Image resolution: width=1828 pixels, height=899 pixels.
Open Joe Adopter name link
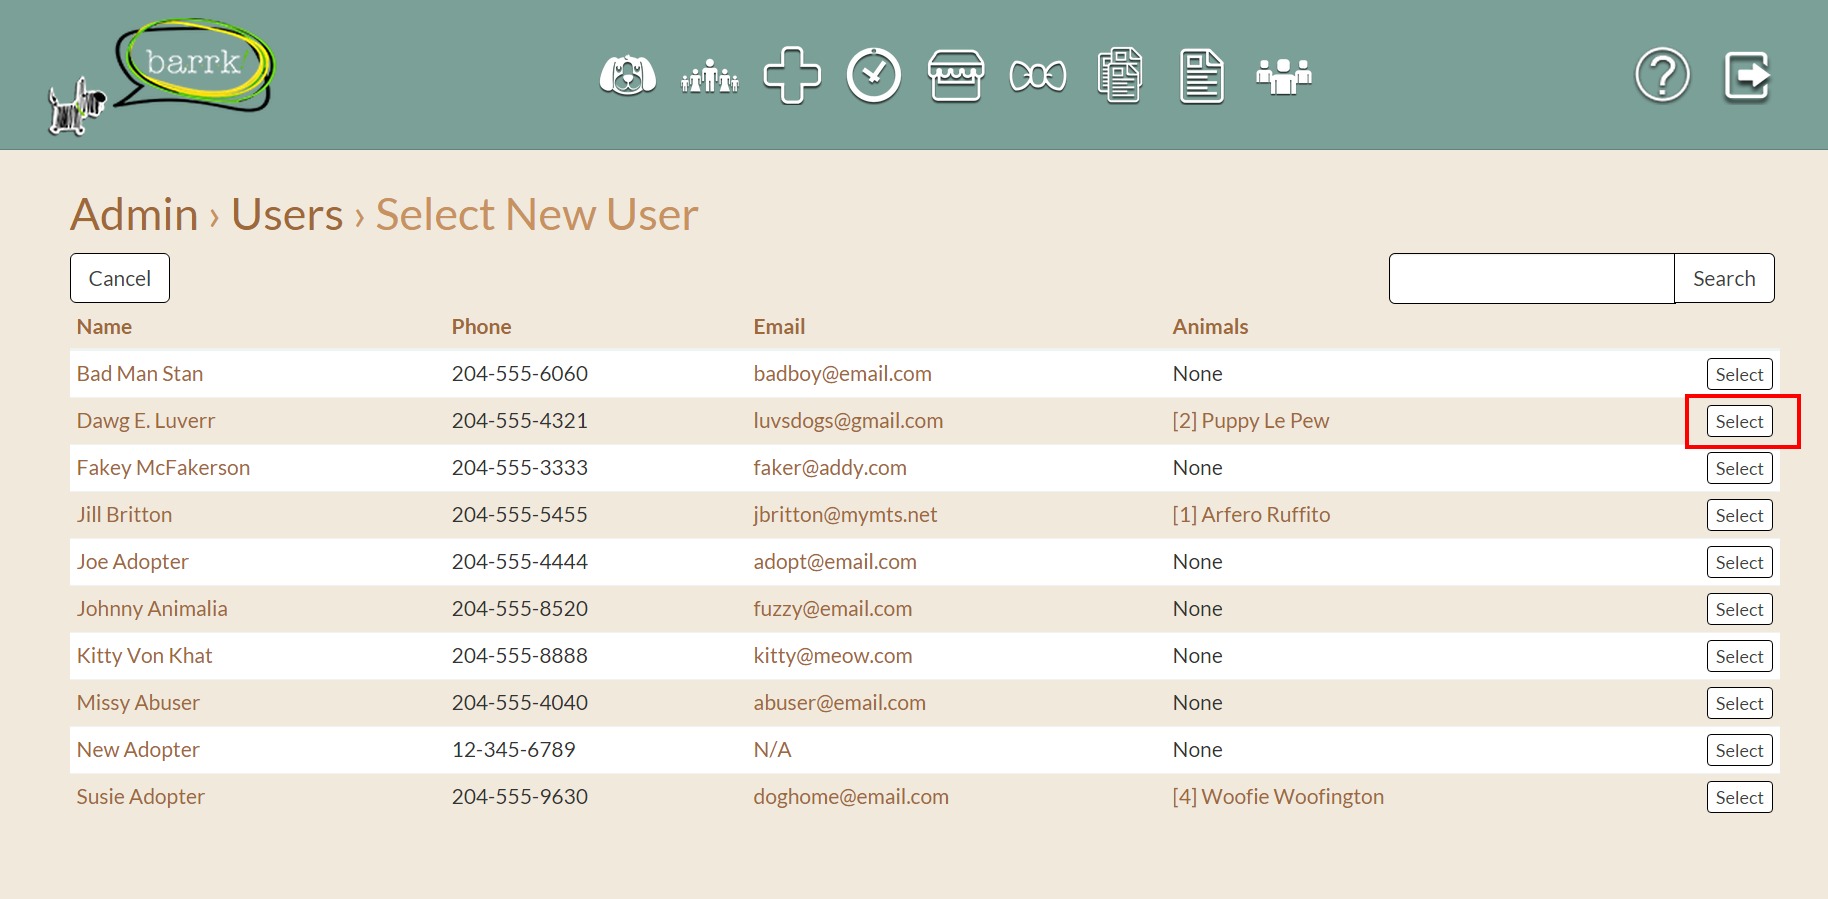133,562
